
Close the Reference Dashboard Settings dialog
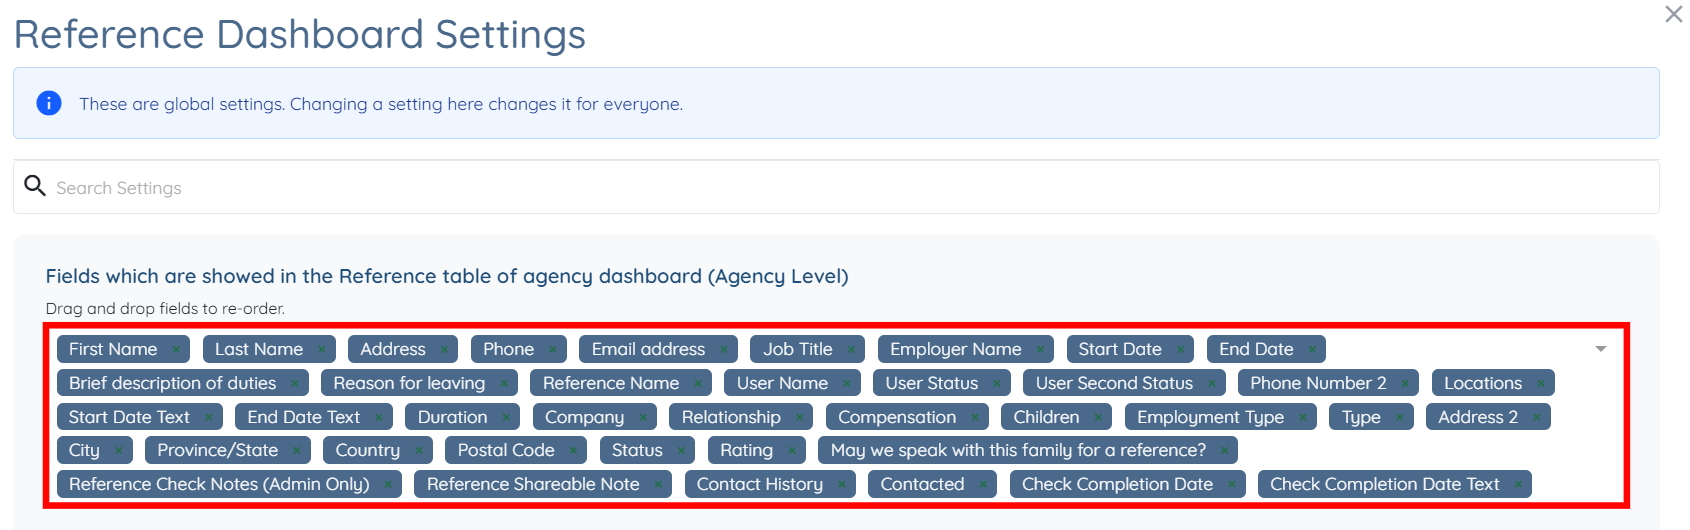[1673, 14]
